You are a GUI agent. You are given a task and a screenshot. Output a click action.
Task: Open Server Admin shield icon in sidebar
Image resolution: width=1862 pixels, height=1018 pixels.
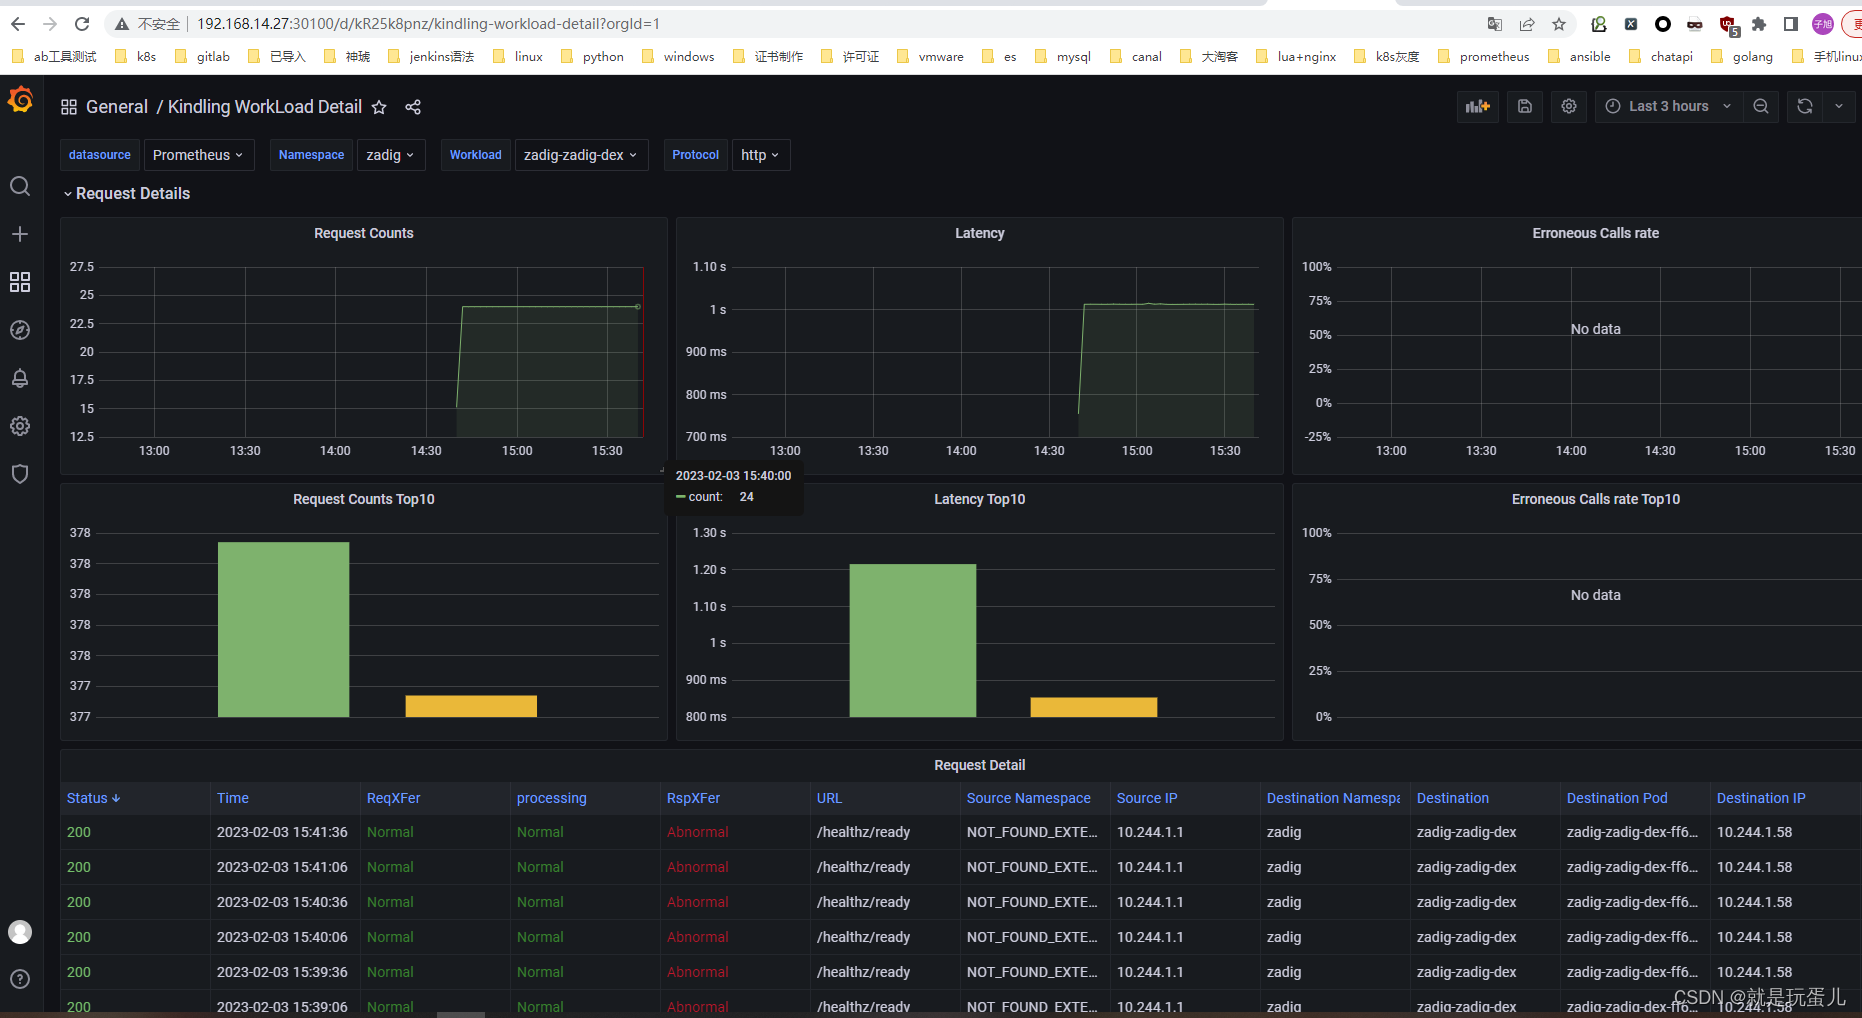click(20, 474)
